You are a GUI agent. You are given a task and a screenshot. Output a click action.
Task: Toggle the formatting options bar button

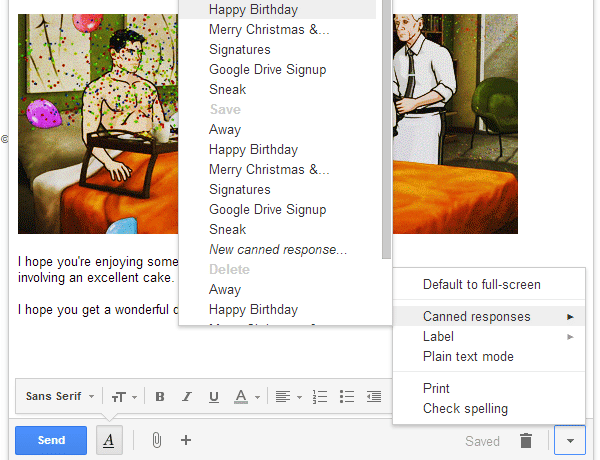109,440
